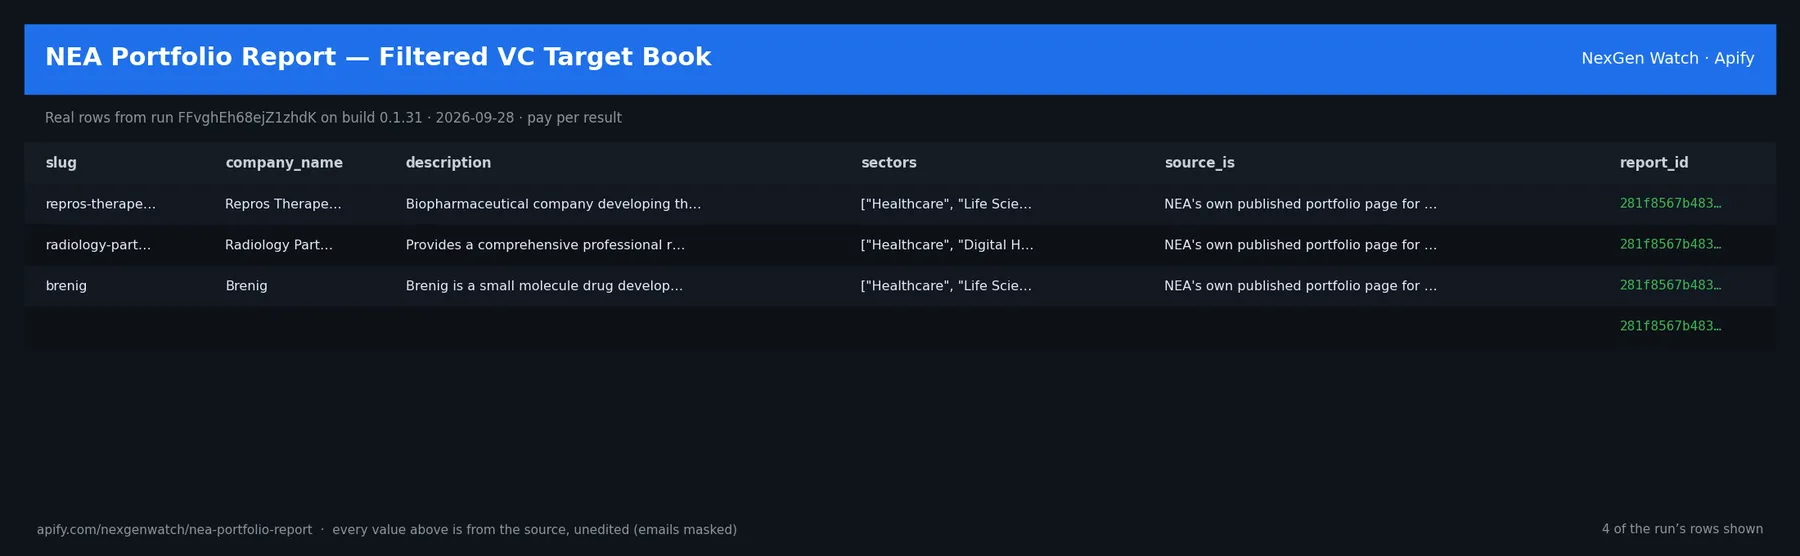The height and width of the screenshot is (556, 1800).
Task: Select the 'brenig' slug cell
Action: [x=66, y=286]
